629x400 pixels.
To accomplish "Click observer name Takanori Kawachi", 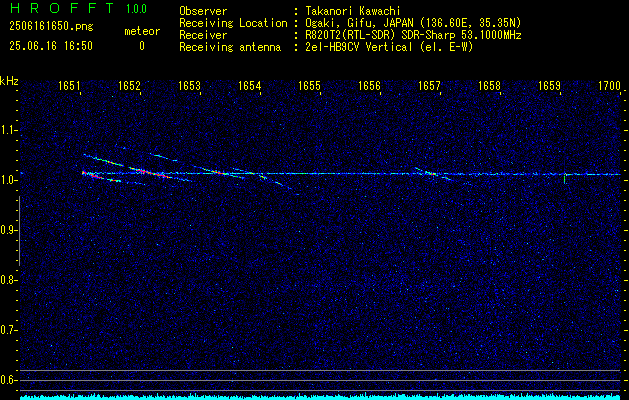I will [353, 11].
